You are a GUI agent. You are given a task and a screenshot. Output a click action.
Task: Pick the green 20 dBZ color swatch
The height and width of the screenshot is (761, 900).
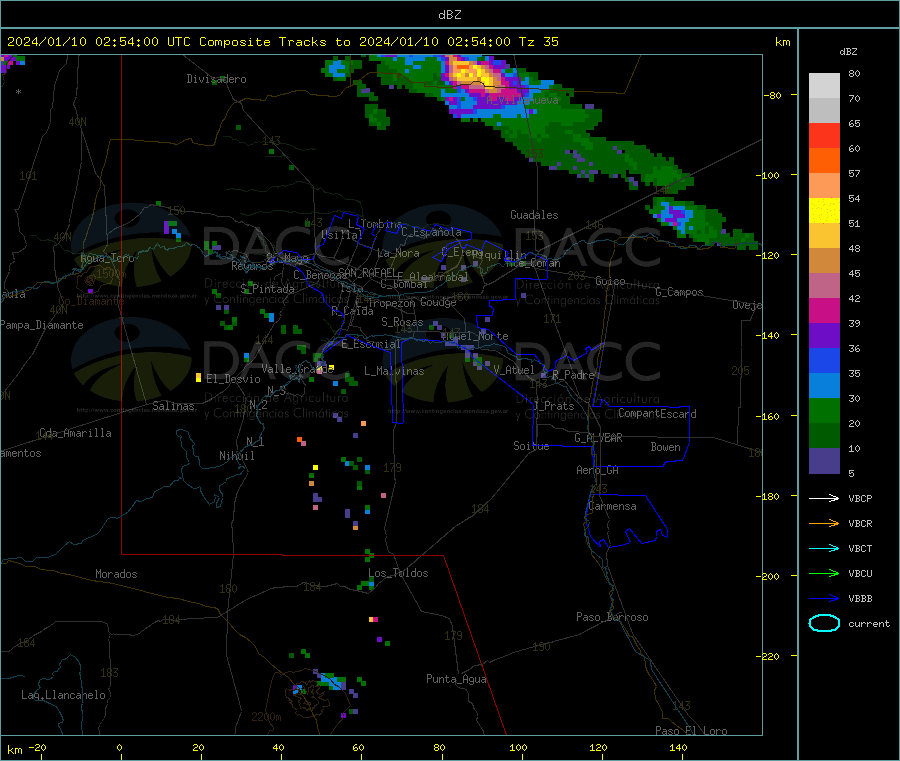pos(824,410)
